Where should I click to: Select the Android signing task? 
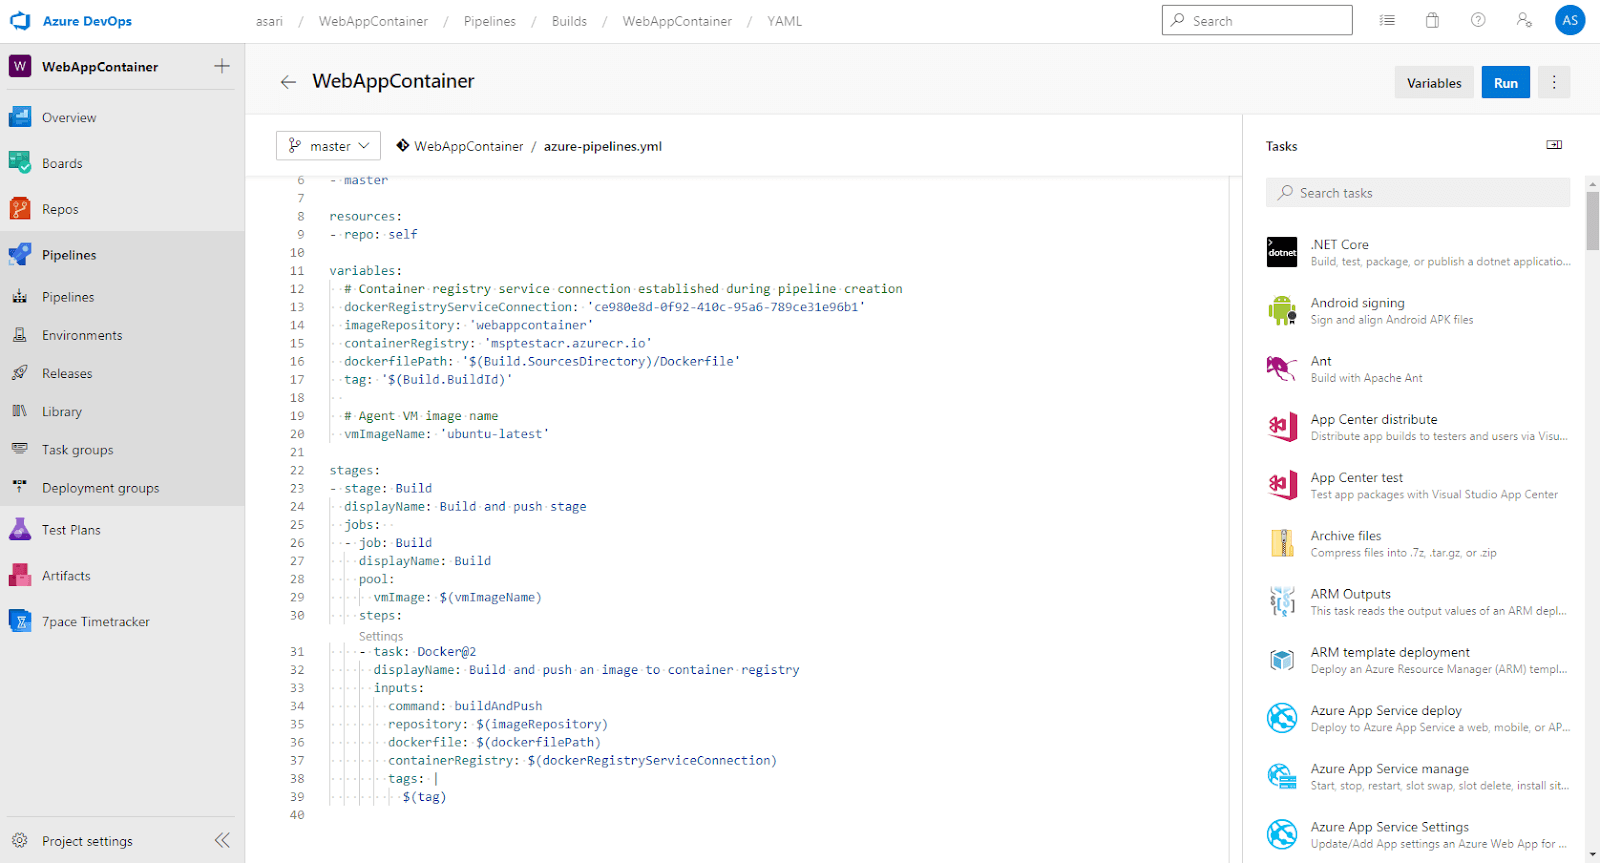[x=1418, y=310]
